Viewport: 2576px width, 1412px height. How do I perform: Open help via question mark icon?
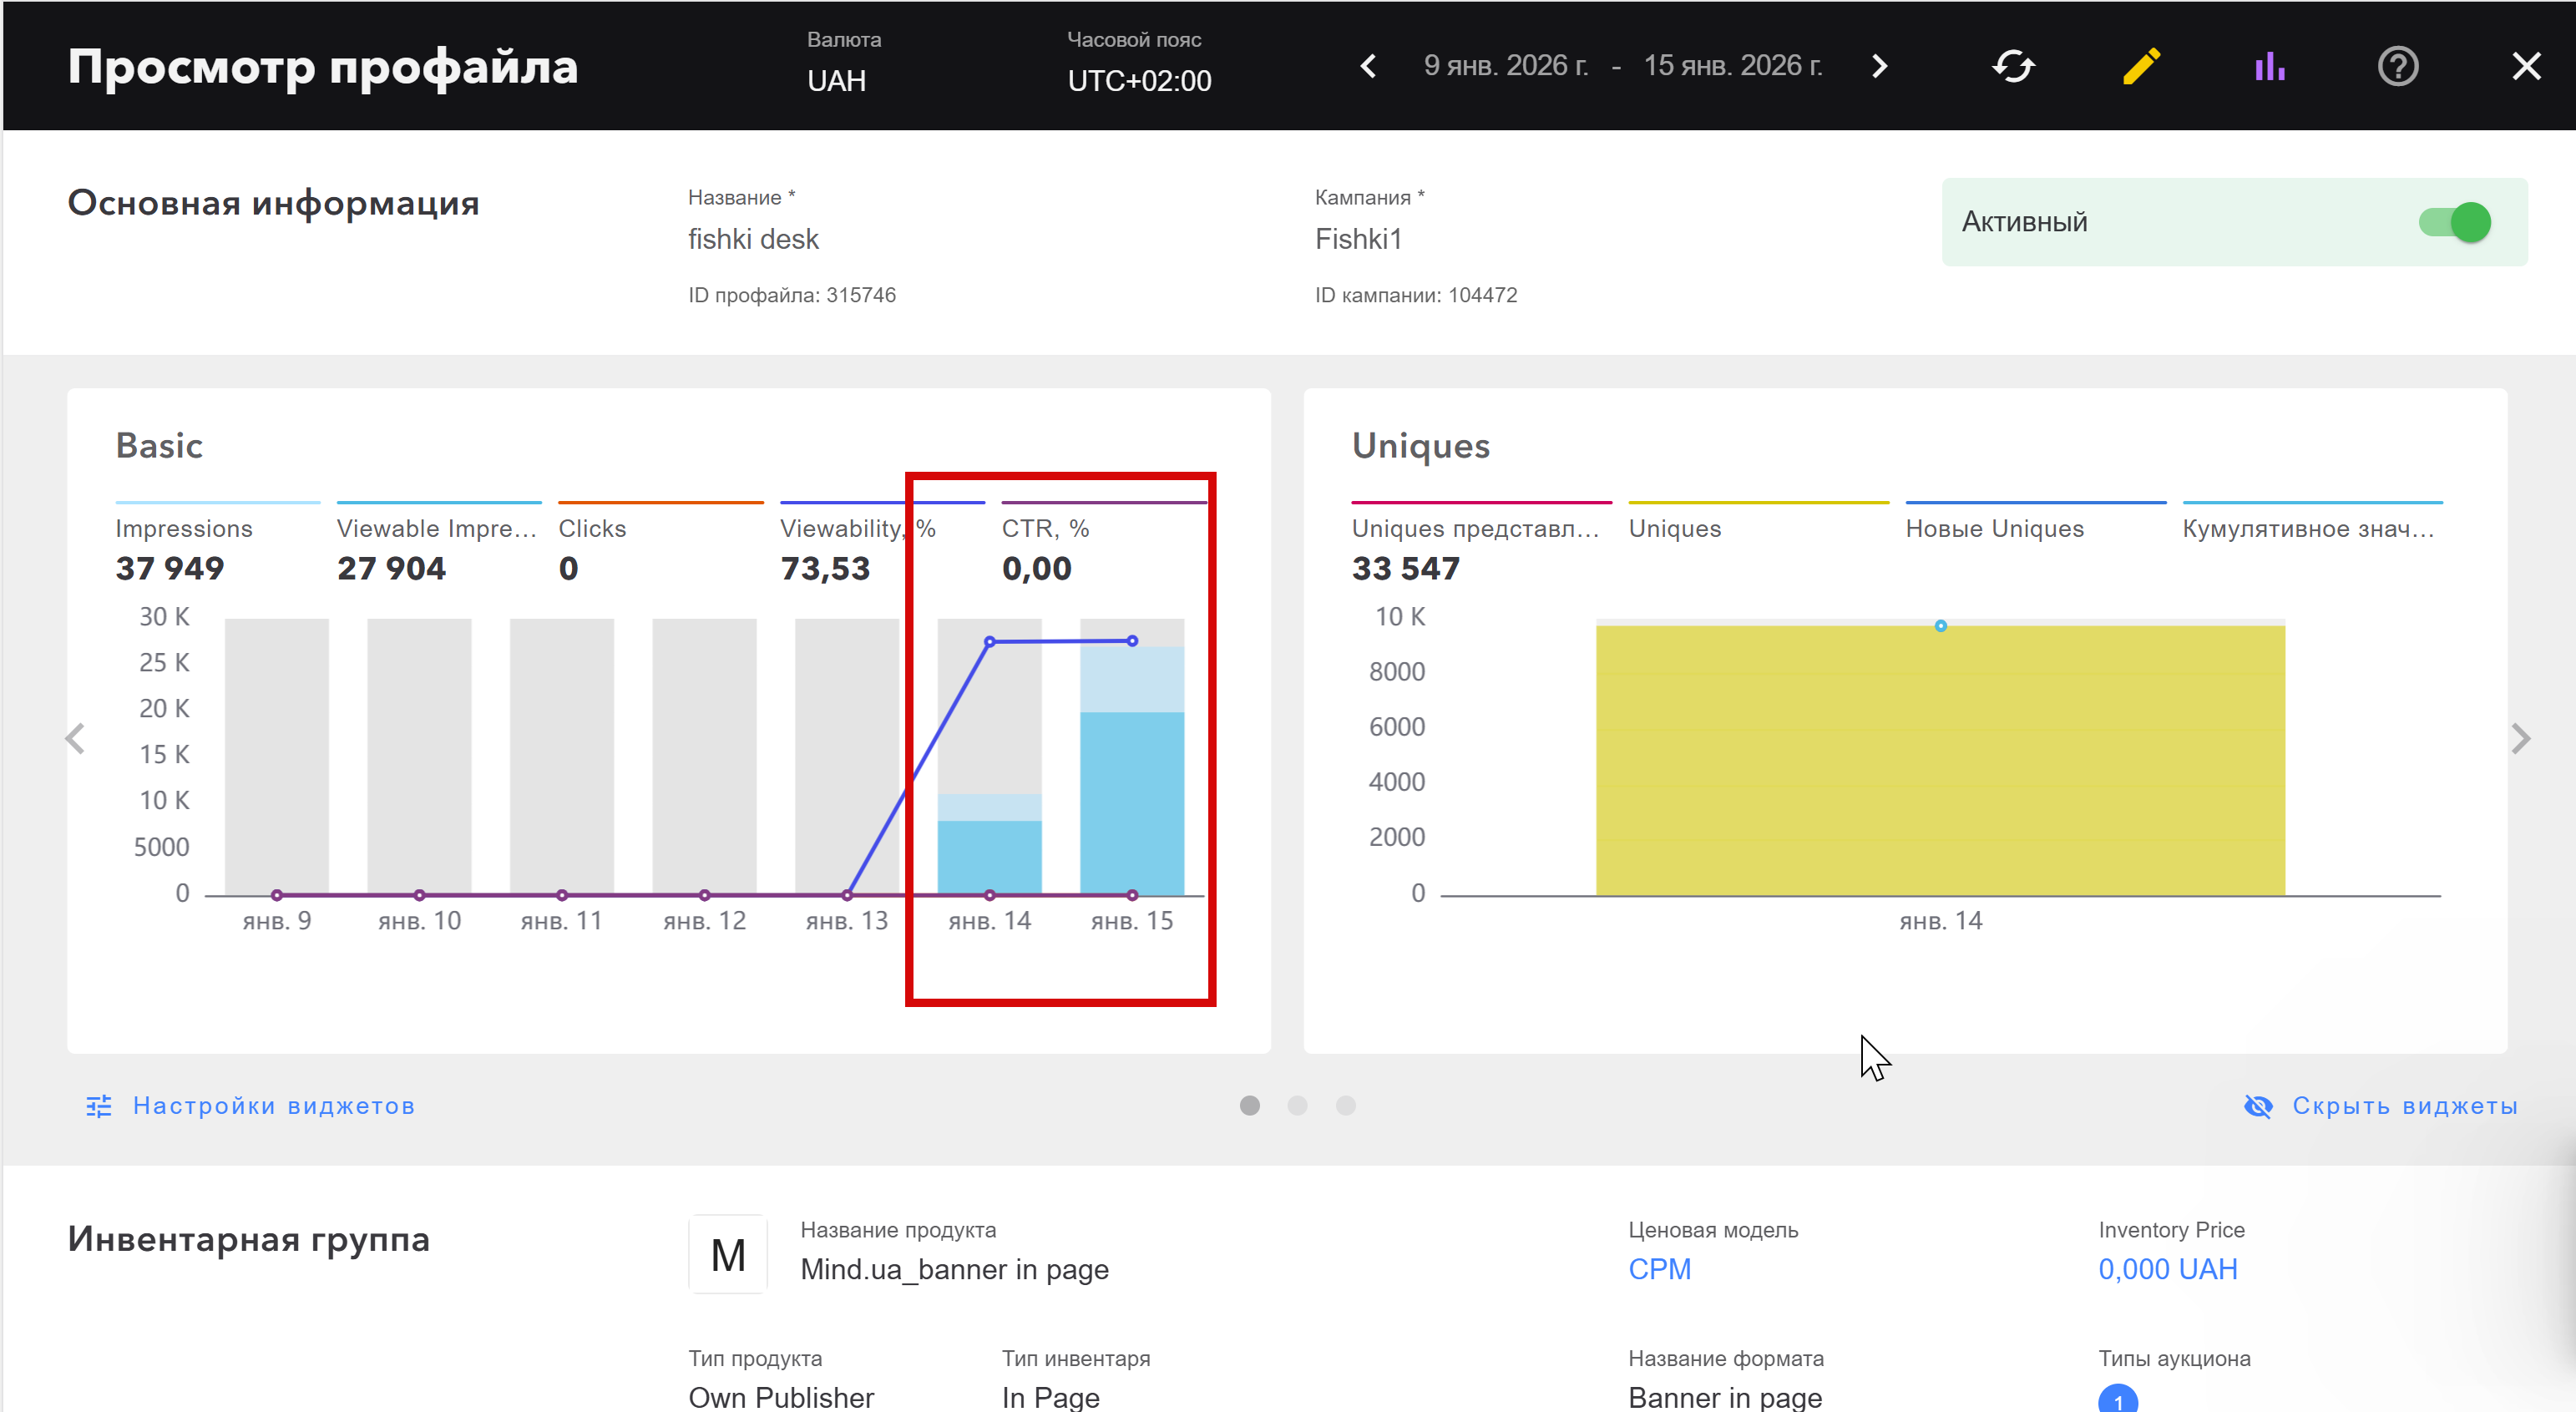[x=2397, y=66]
